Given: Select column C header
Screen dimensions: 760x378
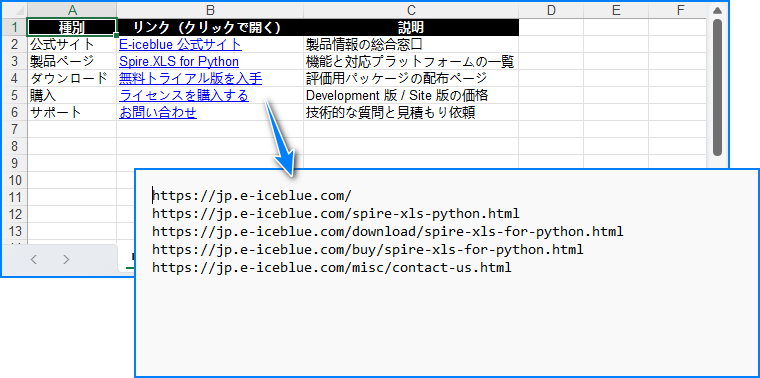Looking at the screenshot, I should 411,10.
